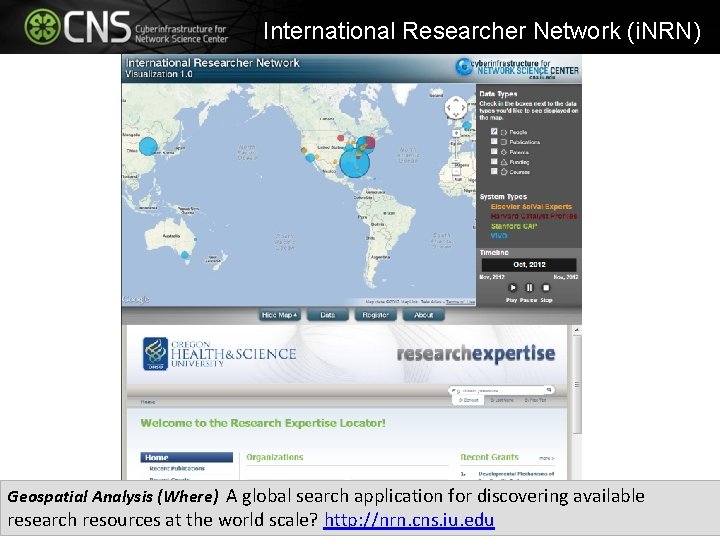This screenshot has height=540, width=720.
Task: Zoom out the map with minus button
Action: coord(456,172)
